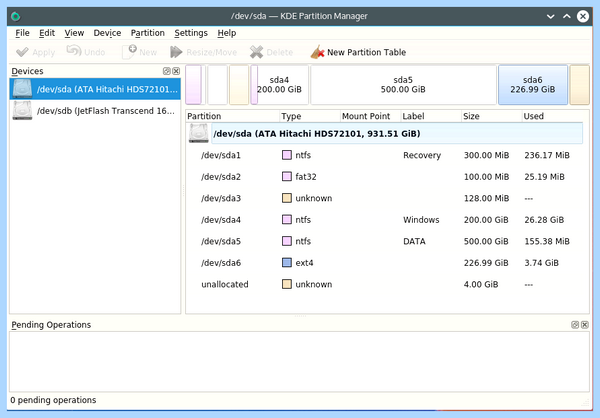The width and height of the screenshot is (600, 418).
Task: Sort by Size column header
Action: click(491, 116)
